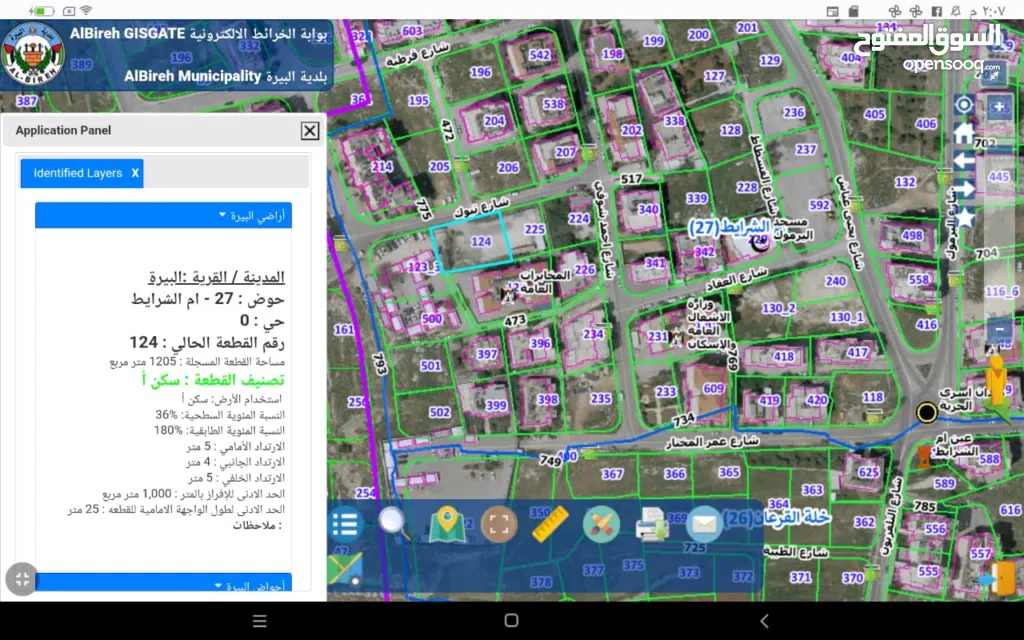Open the map location pin tool
Screen dimensions: 1024x640
(446, 524)
